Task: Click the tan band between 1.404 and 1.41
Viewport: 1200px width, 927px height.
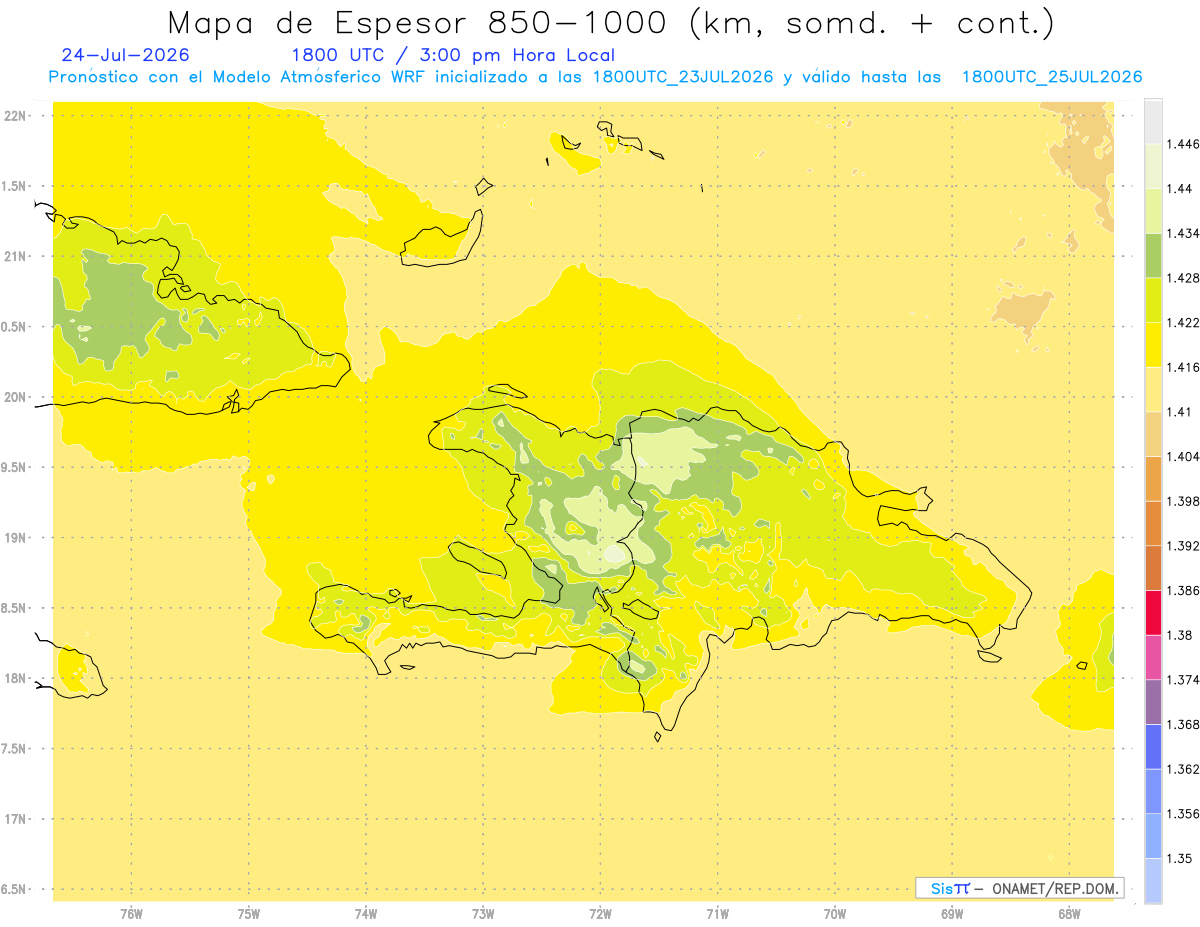Action: point(1153,434)
